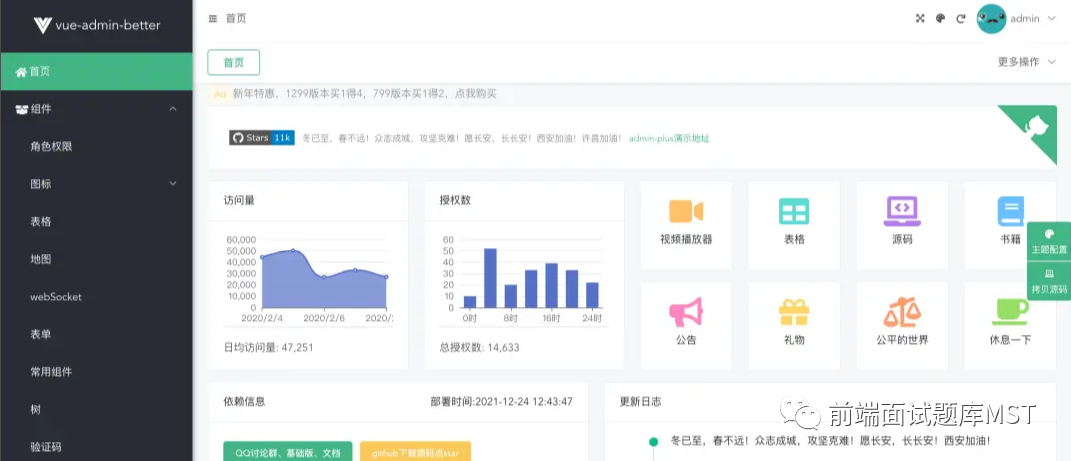Click the purple source code laptop icon
Image resolution: width=1071 pixels, height=461 pixels.
pyautogui.click(x=902, y=211)
